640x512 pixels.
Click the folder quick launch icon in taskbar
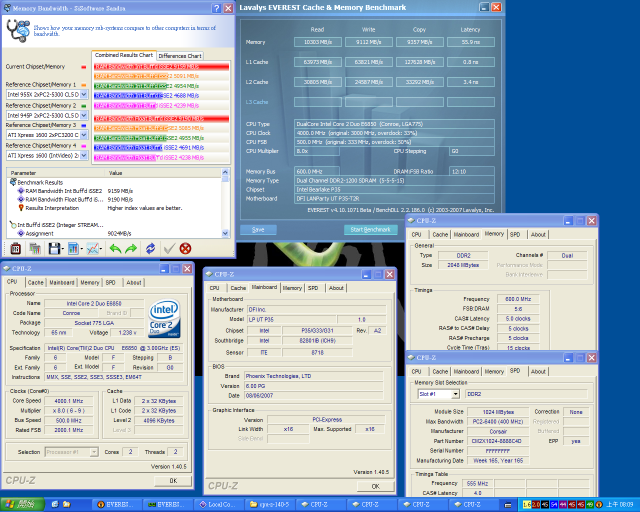point(67,505)
